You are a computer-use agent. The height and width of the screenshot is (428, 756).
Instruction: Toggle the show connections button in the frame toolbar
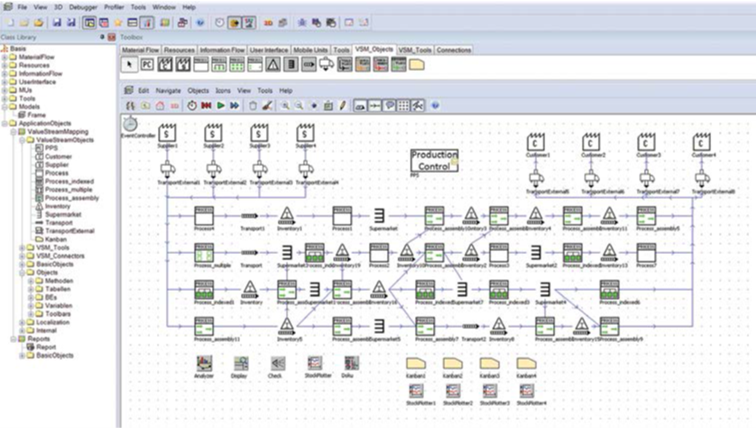tap(375, 106)
